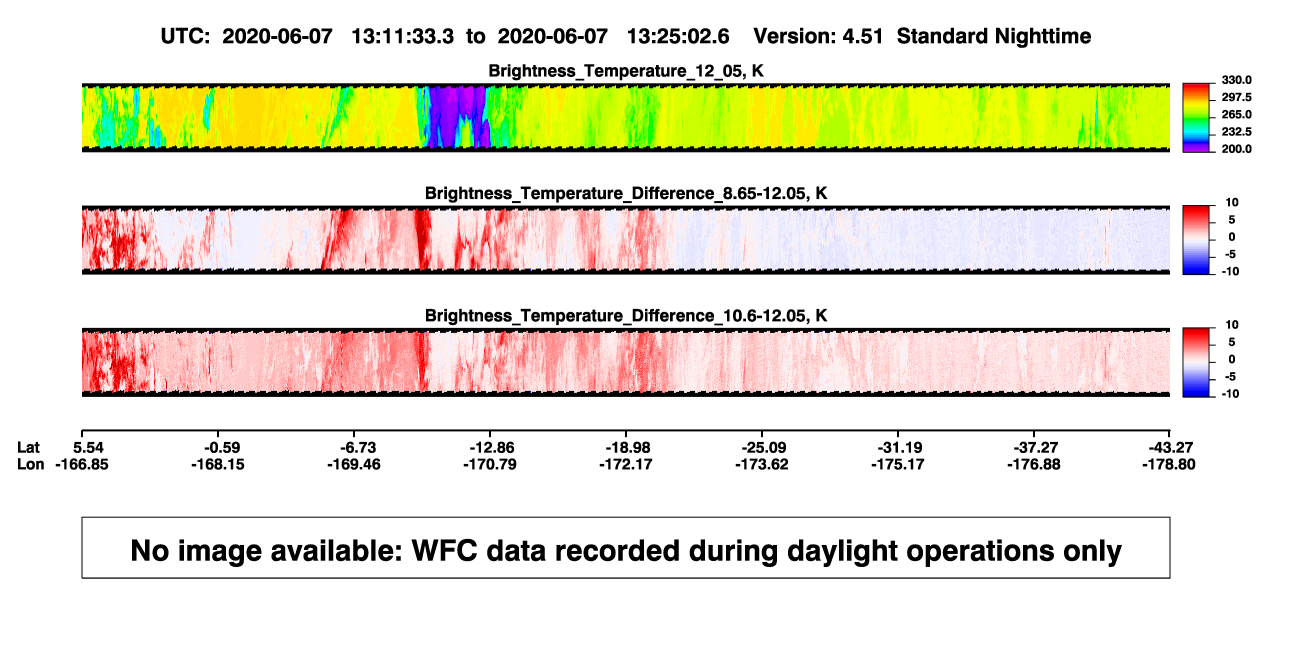1300x667 pixels.
Task: Click the Version: 4.51 label
Action: (819, 36)
